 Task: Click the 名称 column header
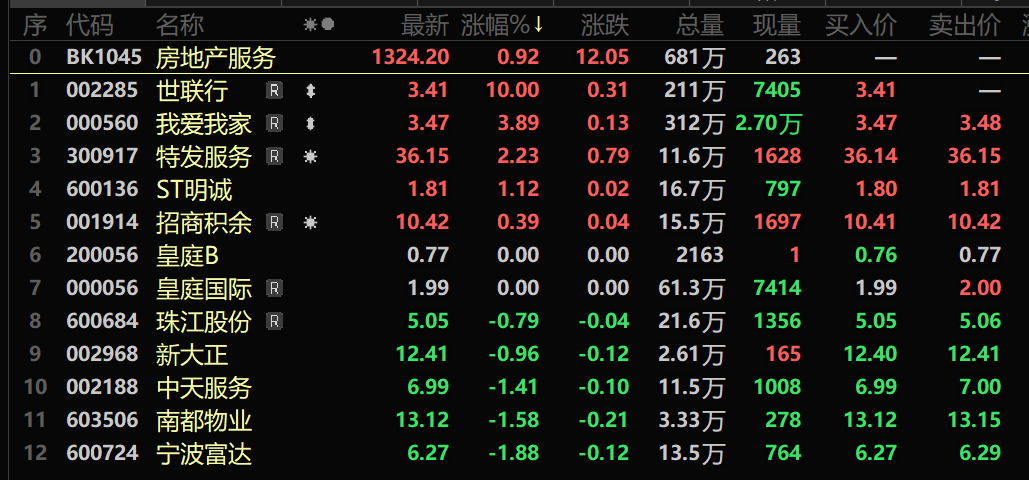tap(180, 25)
